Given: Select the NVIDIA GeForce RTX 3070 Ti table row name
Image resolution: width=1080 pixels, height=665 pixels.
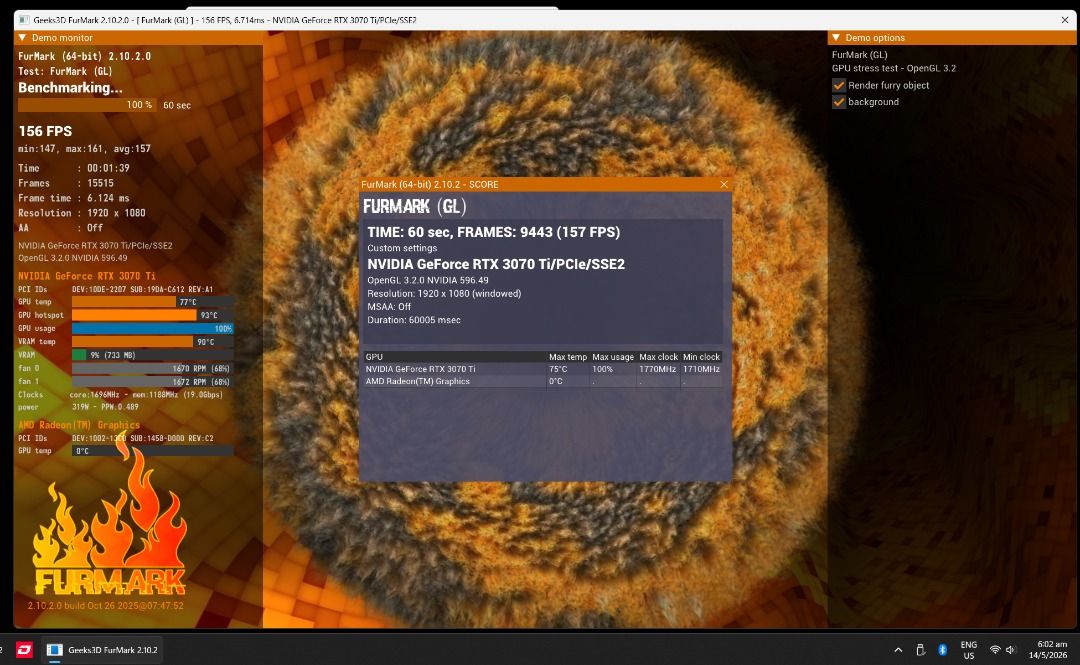Looking at the screenshot, I should point(420,369).
